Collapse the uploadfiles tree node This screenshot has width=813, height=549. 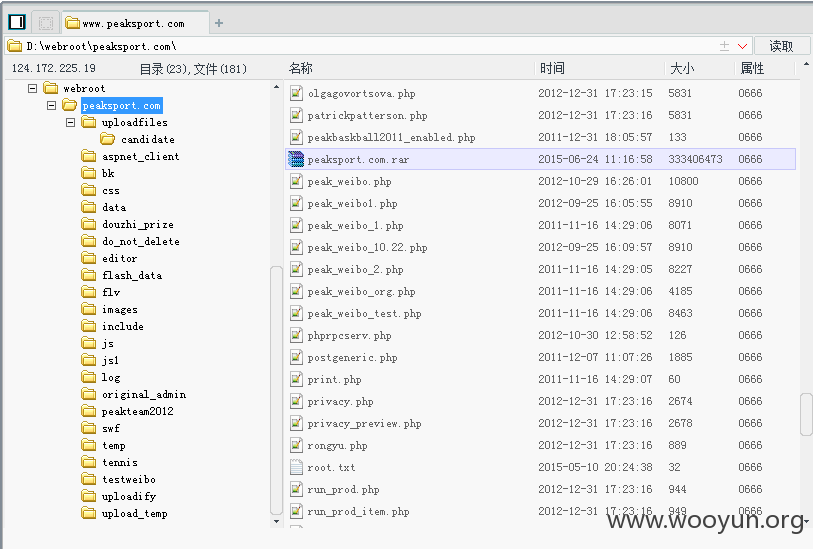click(x=71, y=122)
